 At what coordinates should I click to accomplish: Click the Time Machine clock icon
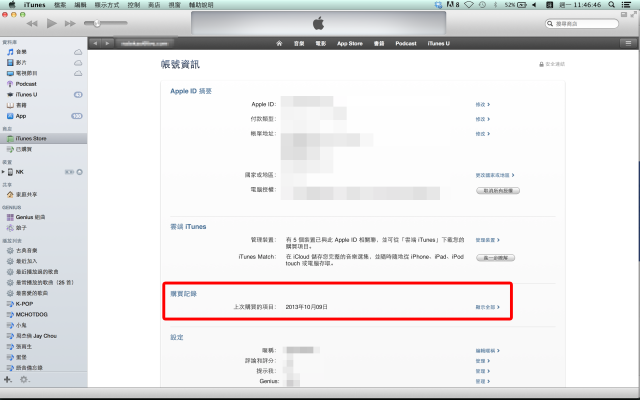point(482,5)
